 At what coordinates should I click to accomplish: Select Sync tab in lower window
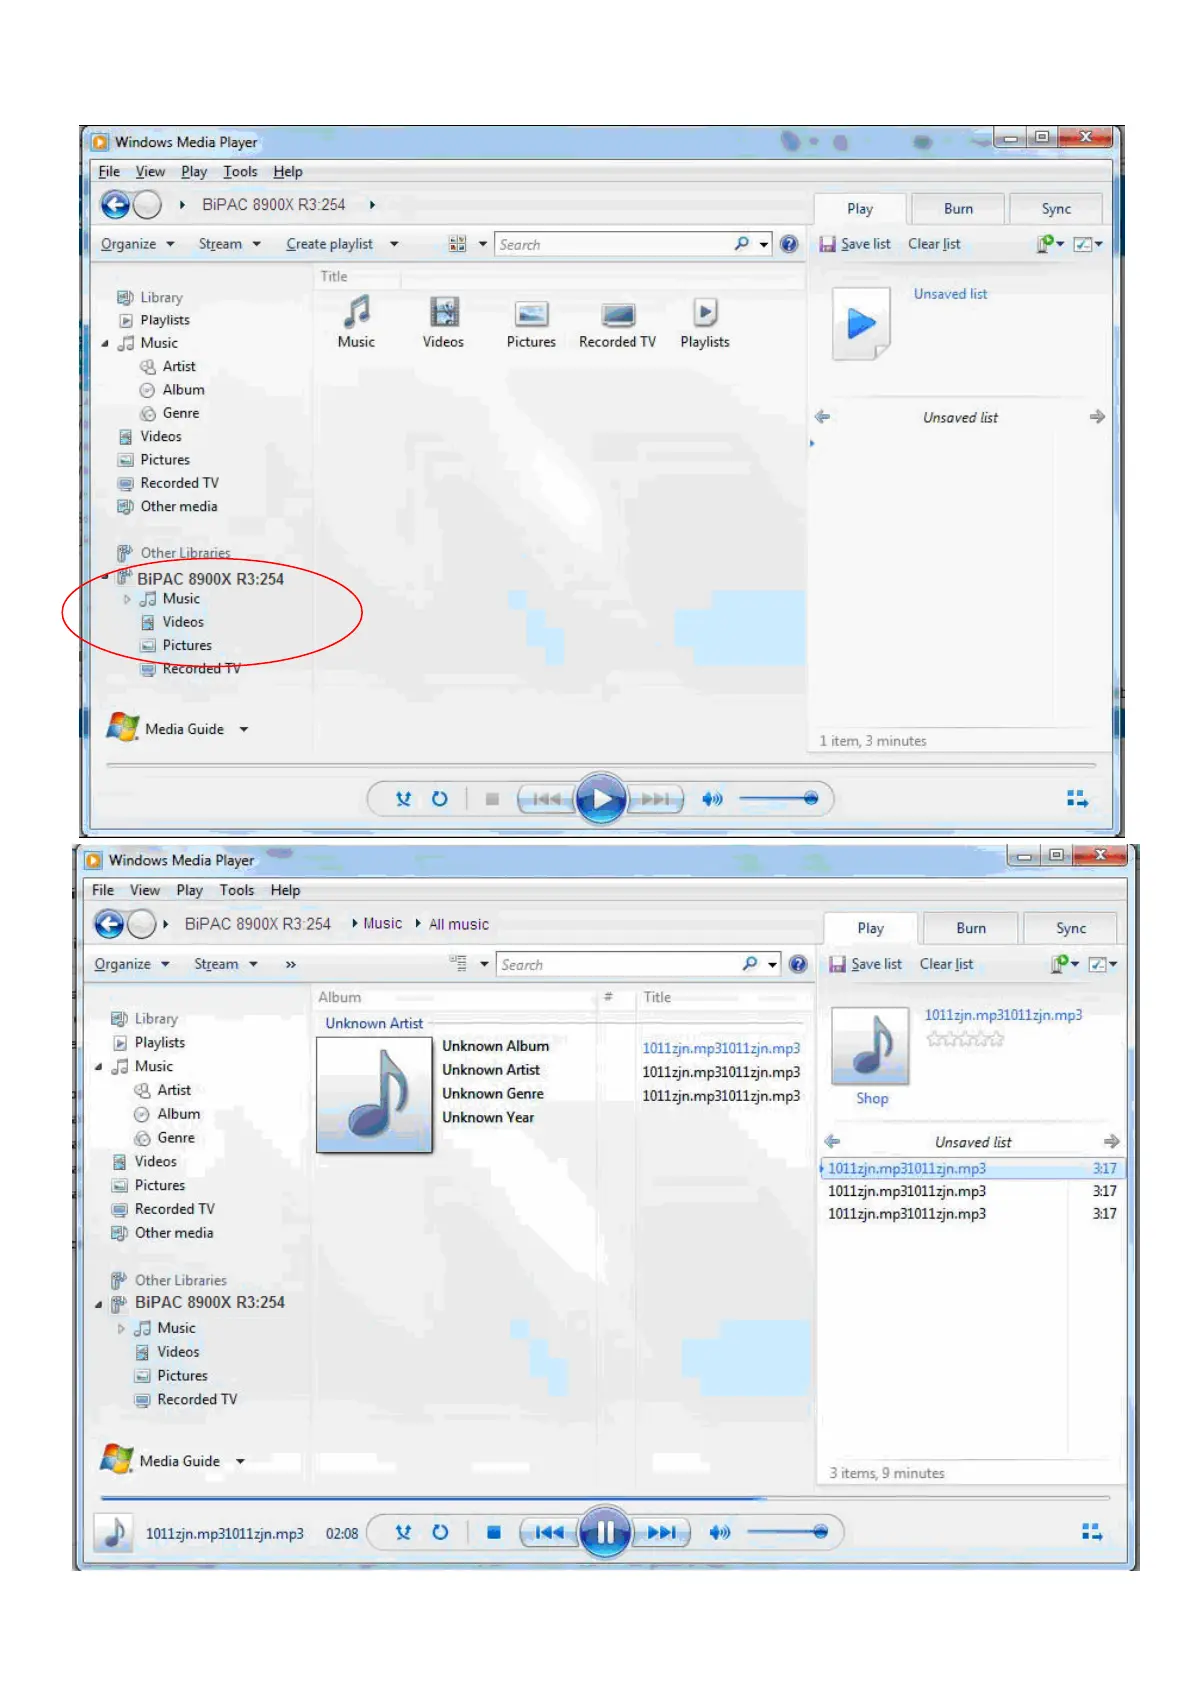coord(1071,928)
